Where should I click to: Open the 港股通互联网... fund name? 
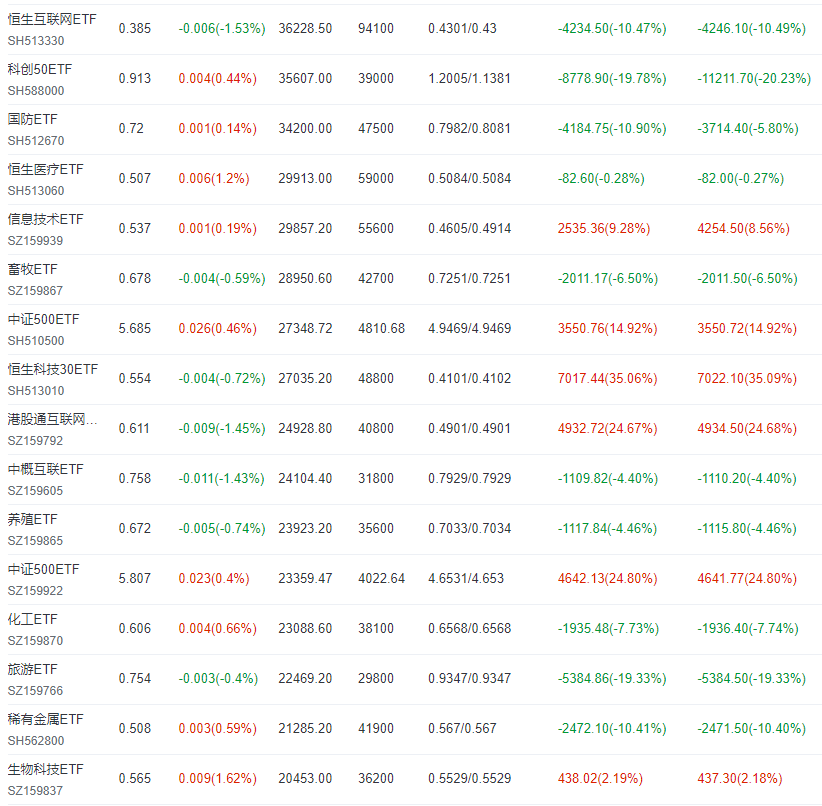(x=52, y=419)
